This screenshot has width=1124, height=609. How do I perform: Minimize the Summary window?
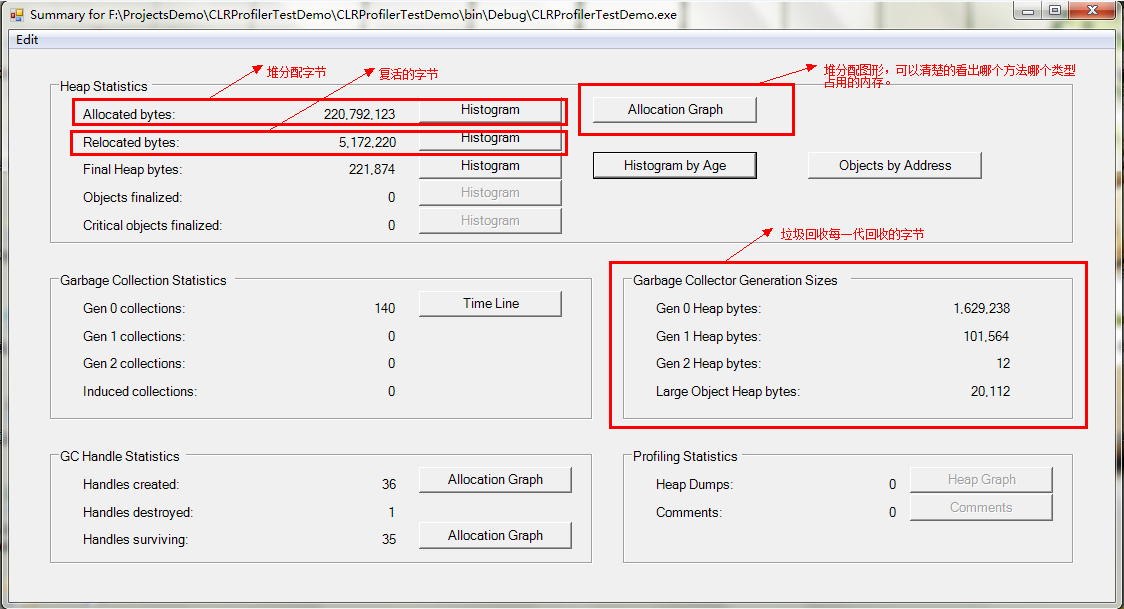point(1028,10)
